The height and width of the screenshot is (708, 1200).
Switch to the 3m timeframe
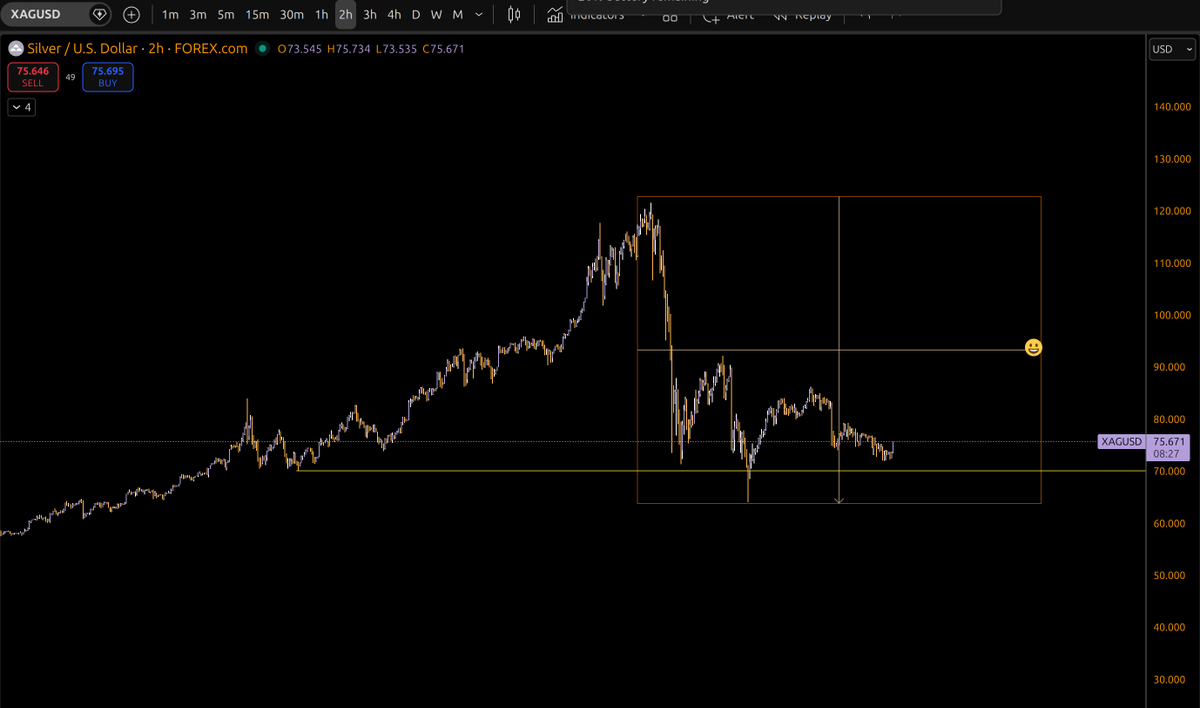coord(198,15)
